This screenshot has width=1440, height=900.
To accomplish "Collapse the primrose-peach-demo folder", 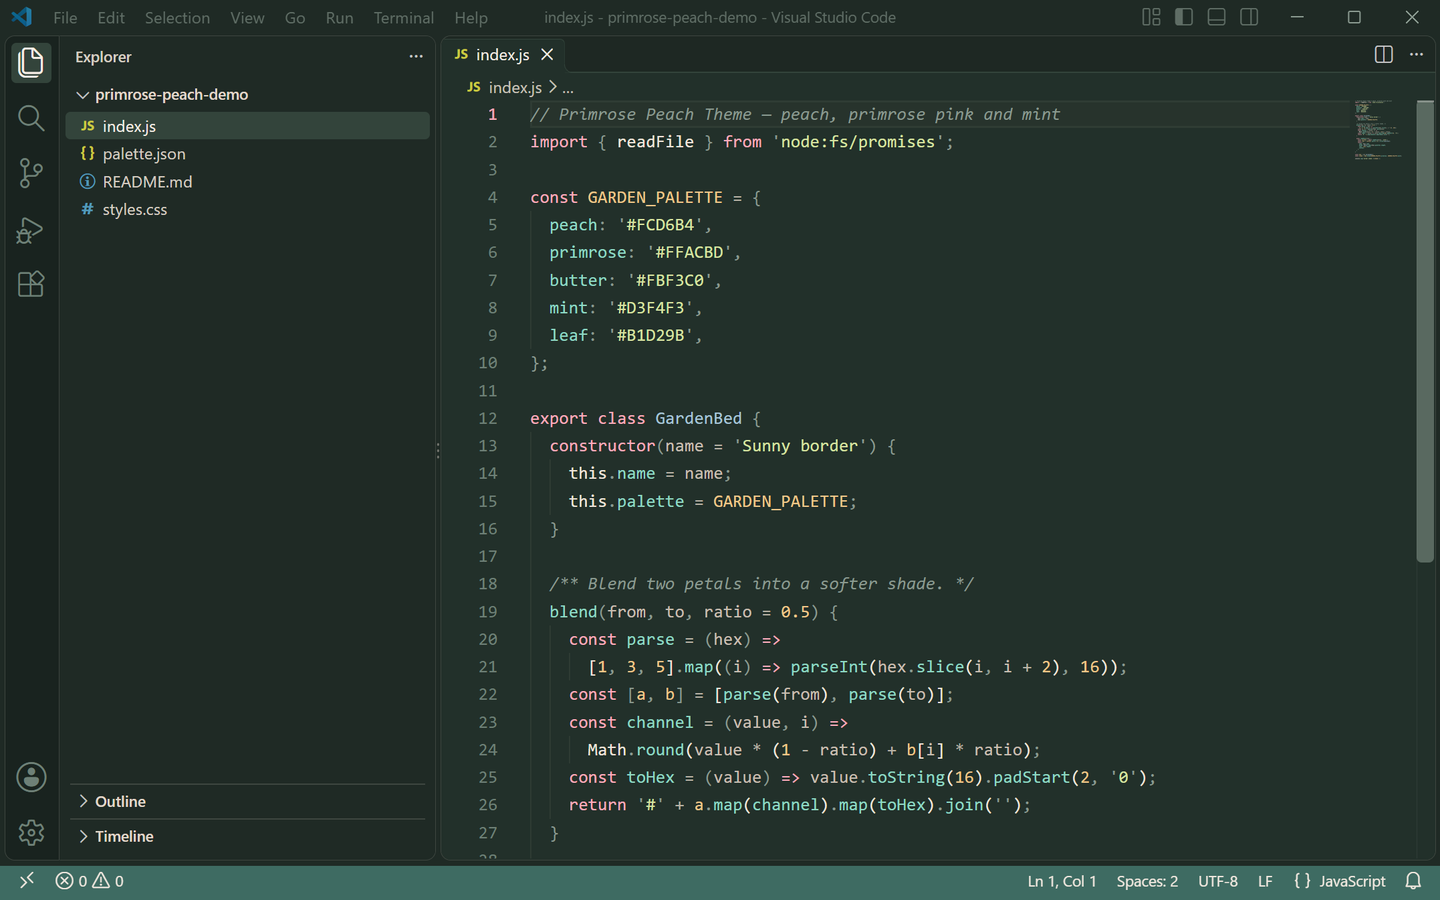I will pos(248,94).
